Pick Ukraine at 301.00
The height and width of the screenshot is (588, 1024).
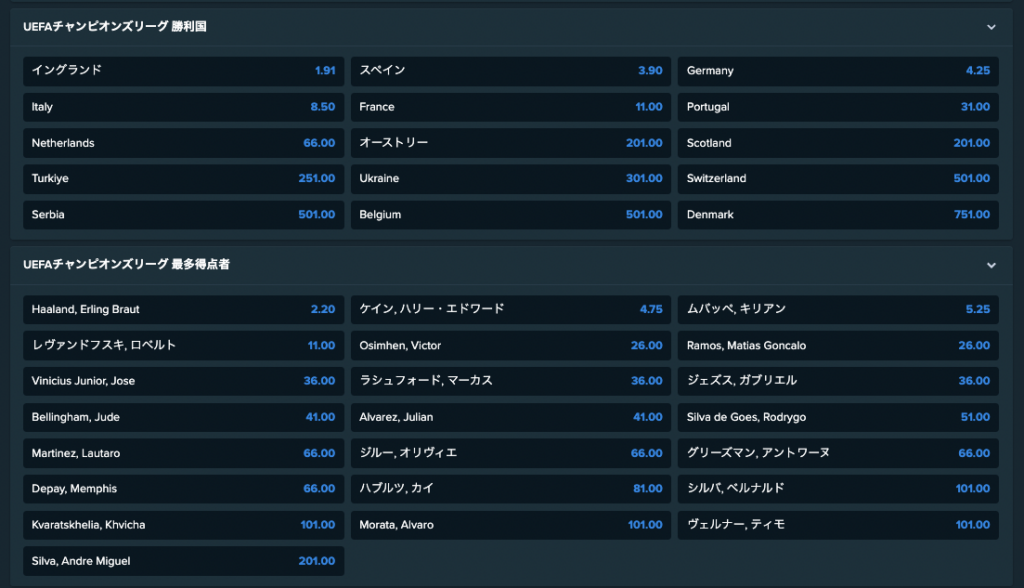click(511, 178)
